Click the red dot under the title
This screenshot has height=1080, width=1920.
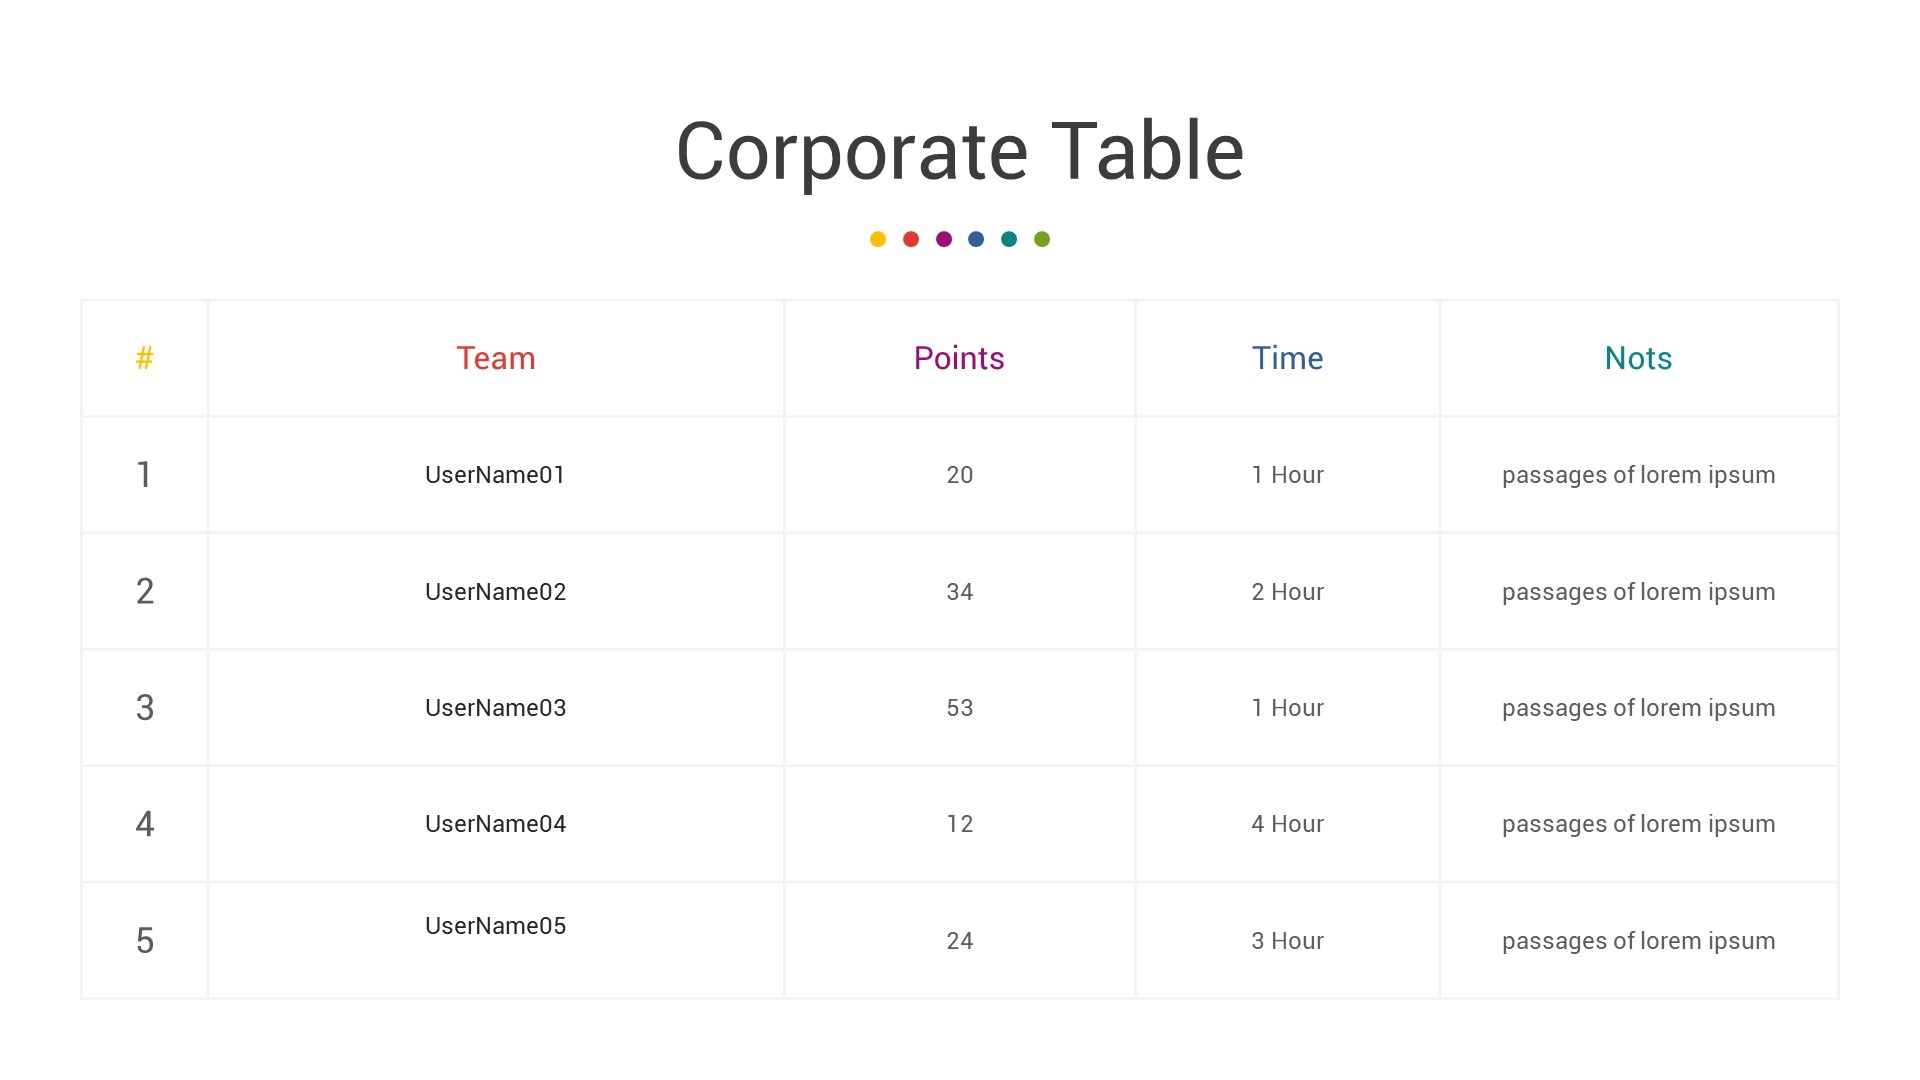click(x=911, y=239)
